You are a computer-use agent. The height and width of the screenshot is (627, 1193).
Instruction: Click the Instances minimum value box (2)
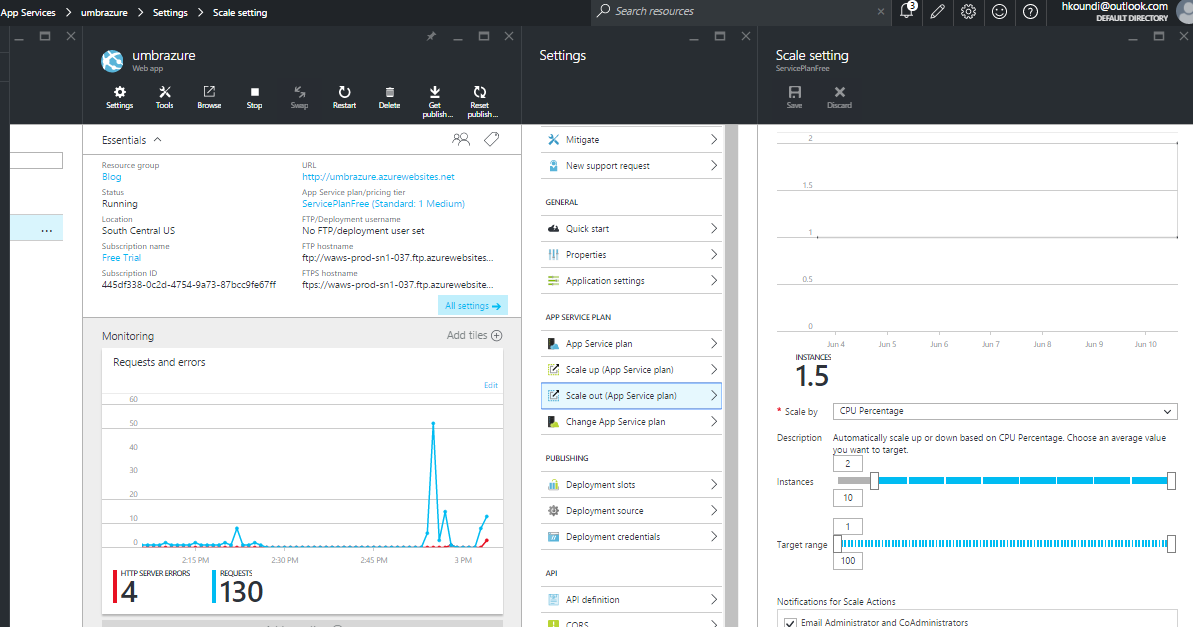(x=848, y=463)
